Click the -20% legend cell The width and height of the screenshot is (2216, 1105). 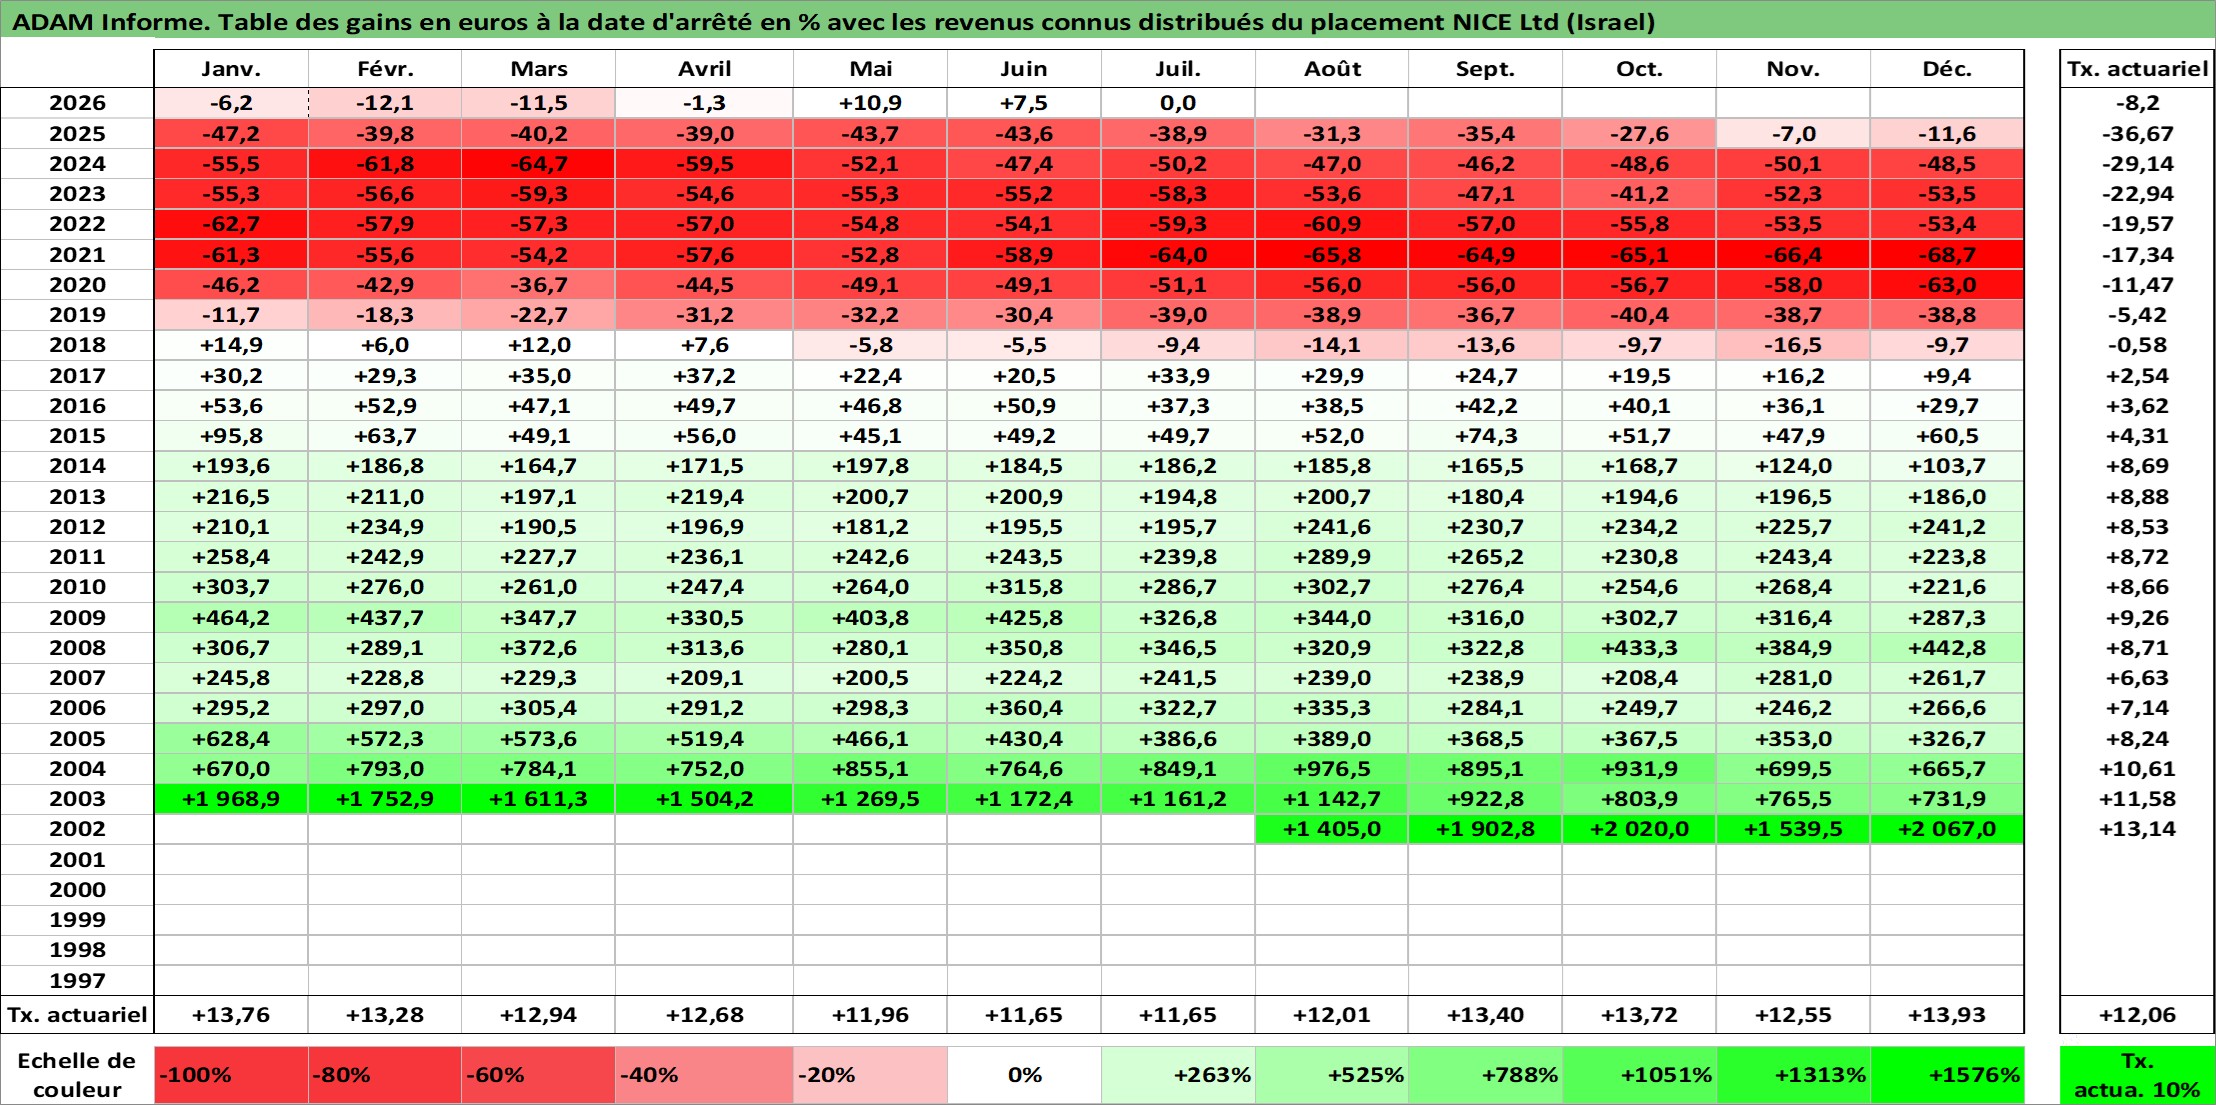click(x=870, y=1075)
